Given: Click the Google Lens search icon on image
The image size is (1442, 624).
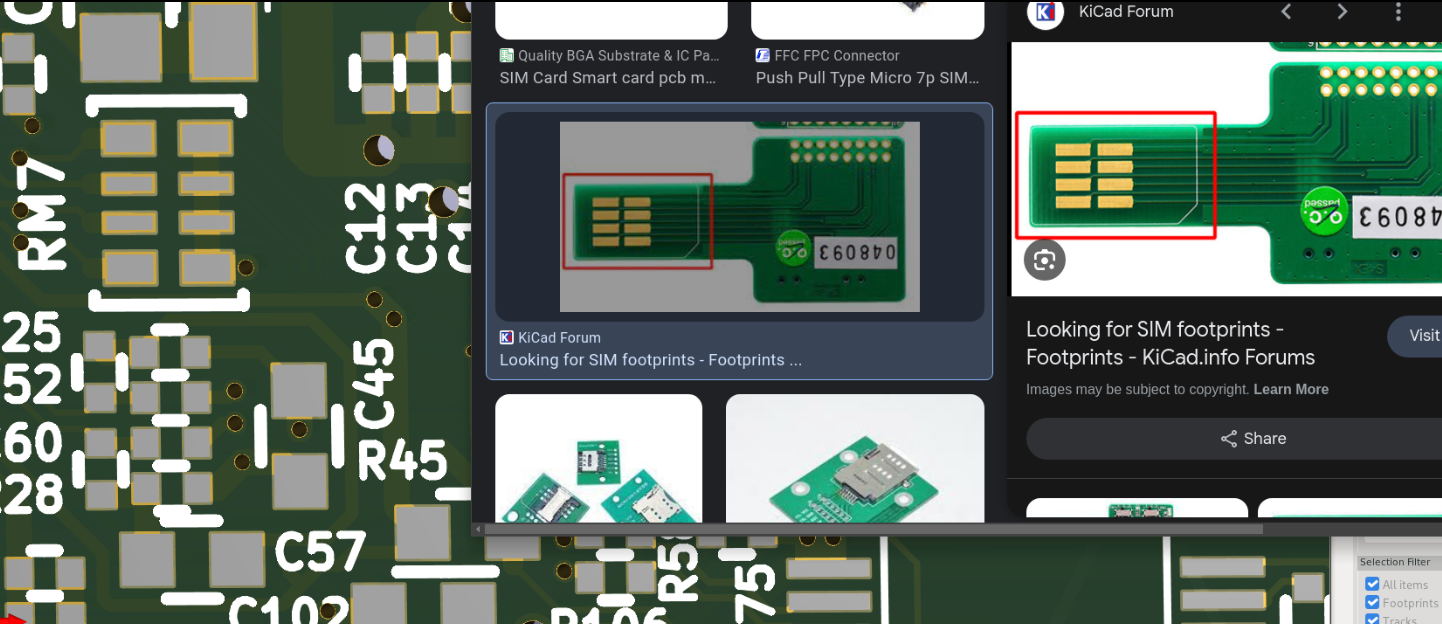Looking at the screenshot, I should coord(1045,260).
